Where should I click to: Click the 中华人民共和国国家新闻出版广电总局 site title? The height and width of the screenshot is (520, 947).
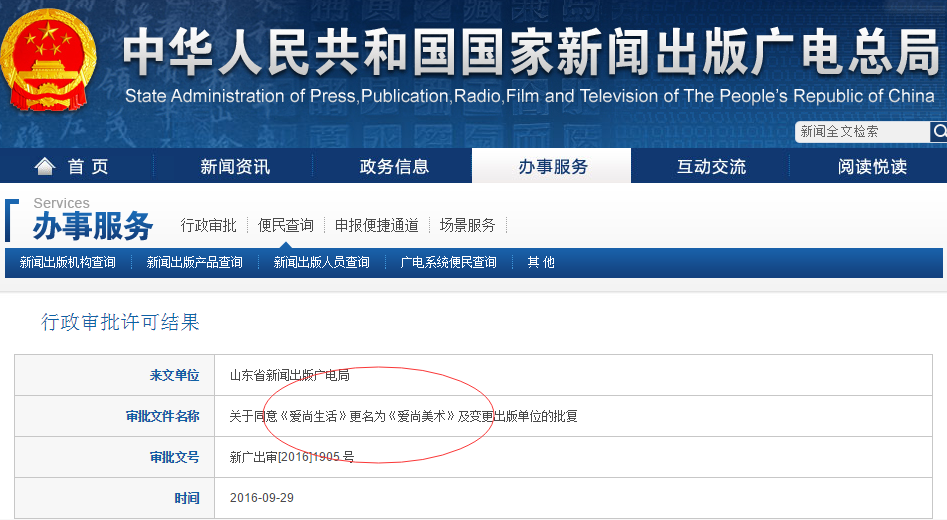[x=530, y=52]
